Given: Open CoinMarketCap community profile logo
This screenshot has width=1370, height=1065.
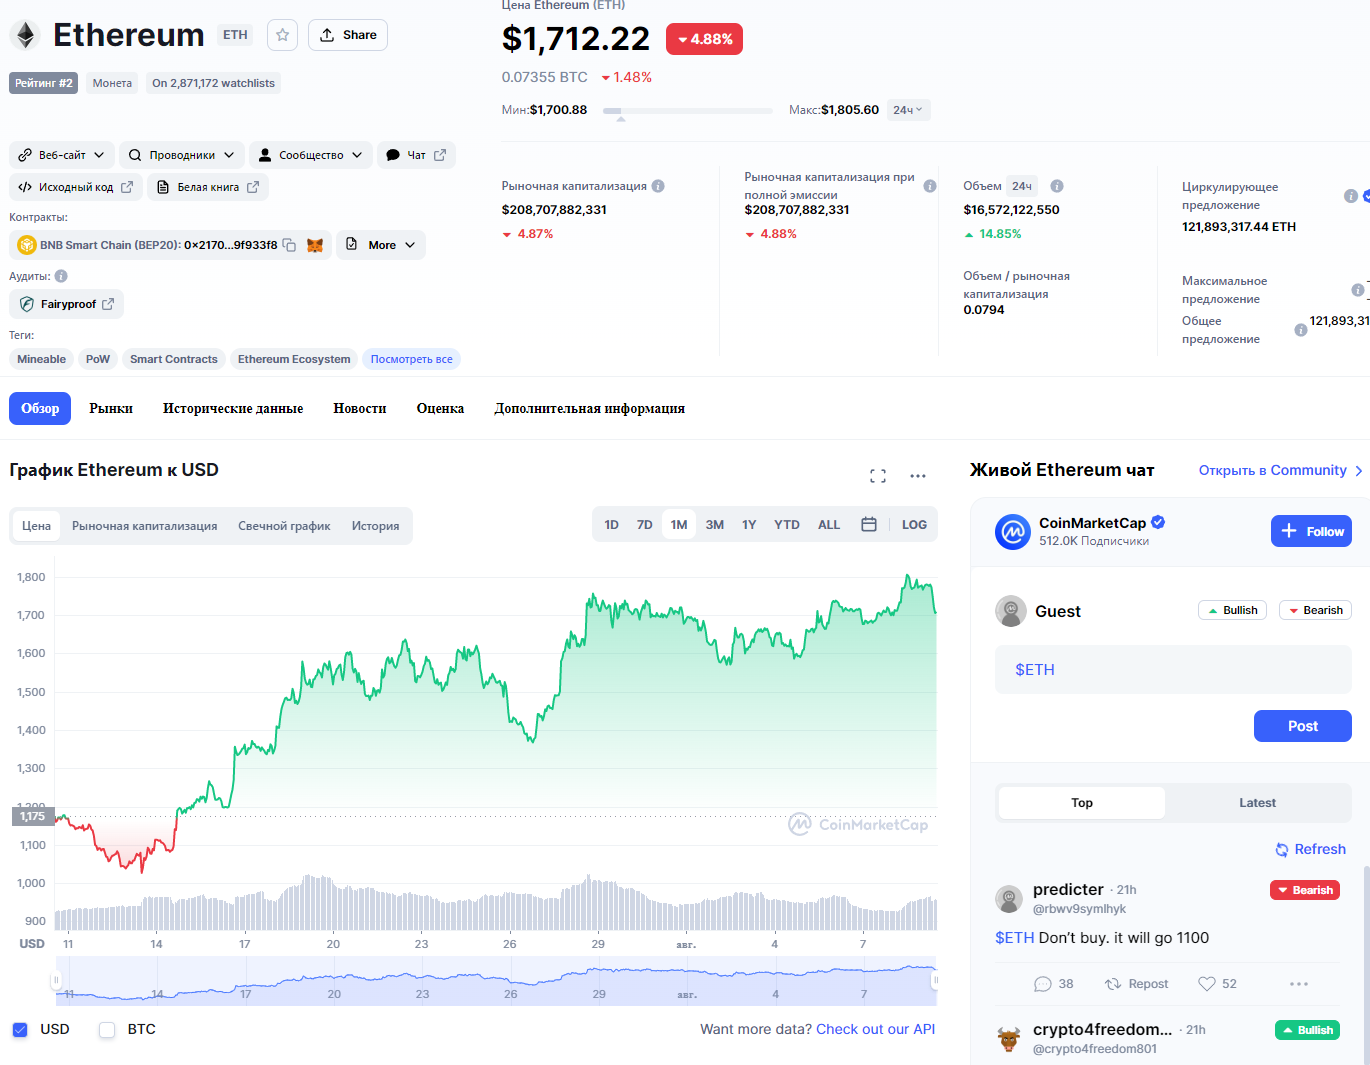Looking at the screenshot, I should tap(1013, 532).
